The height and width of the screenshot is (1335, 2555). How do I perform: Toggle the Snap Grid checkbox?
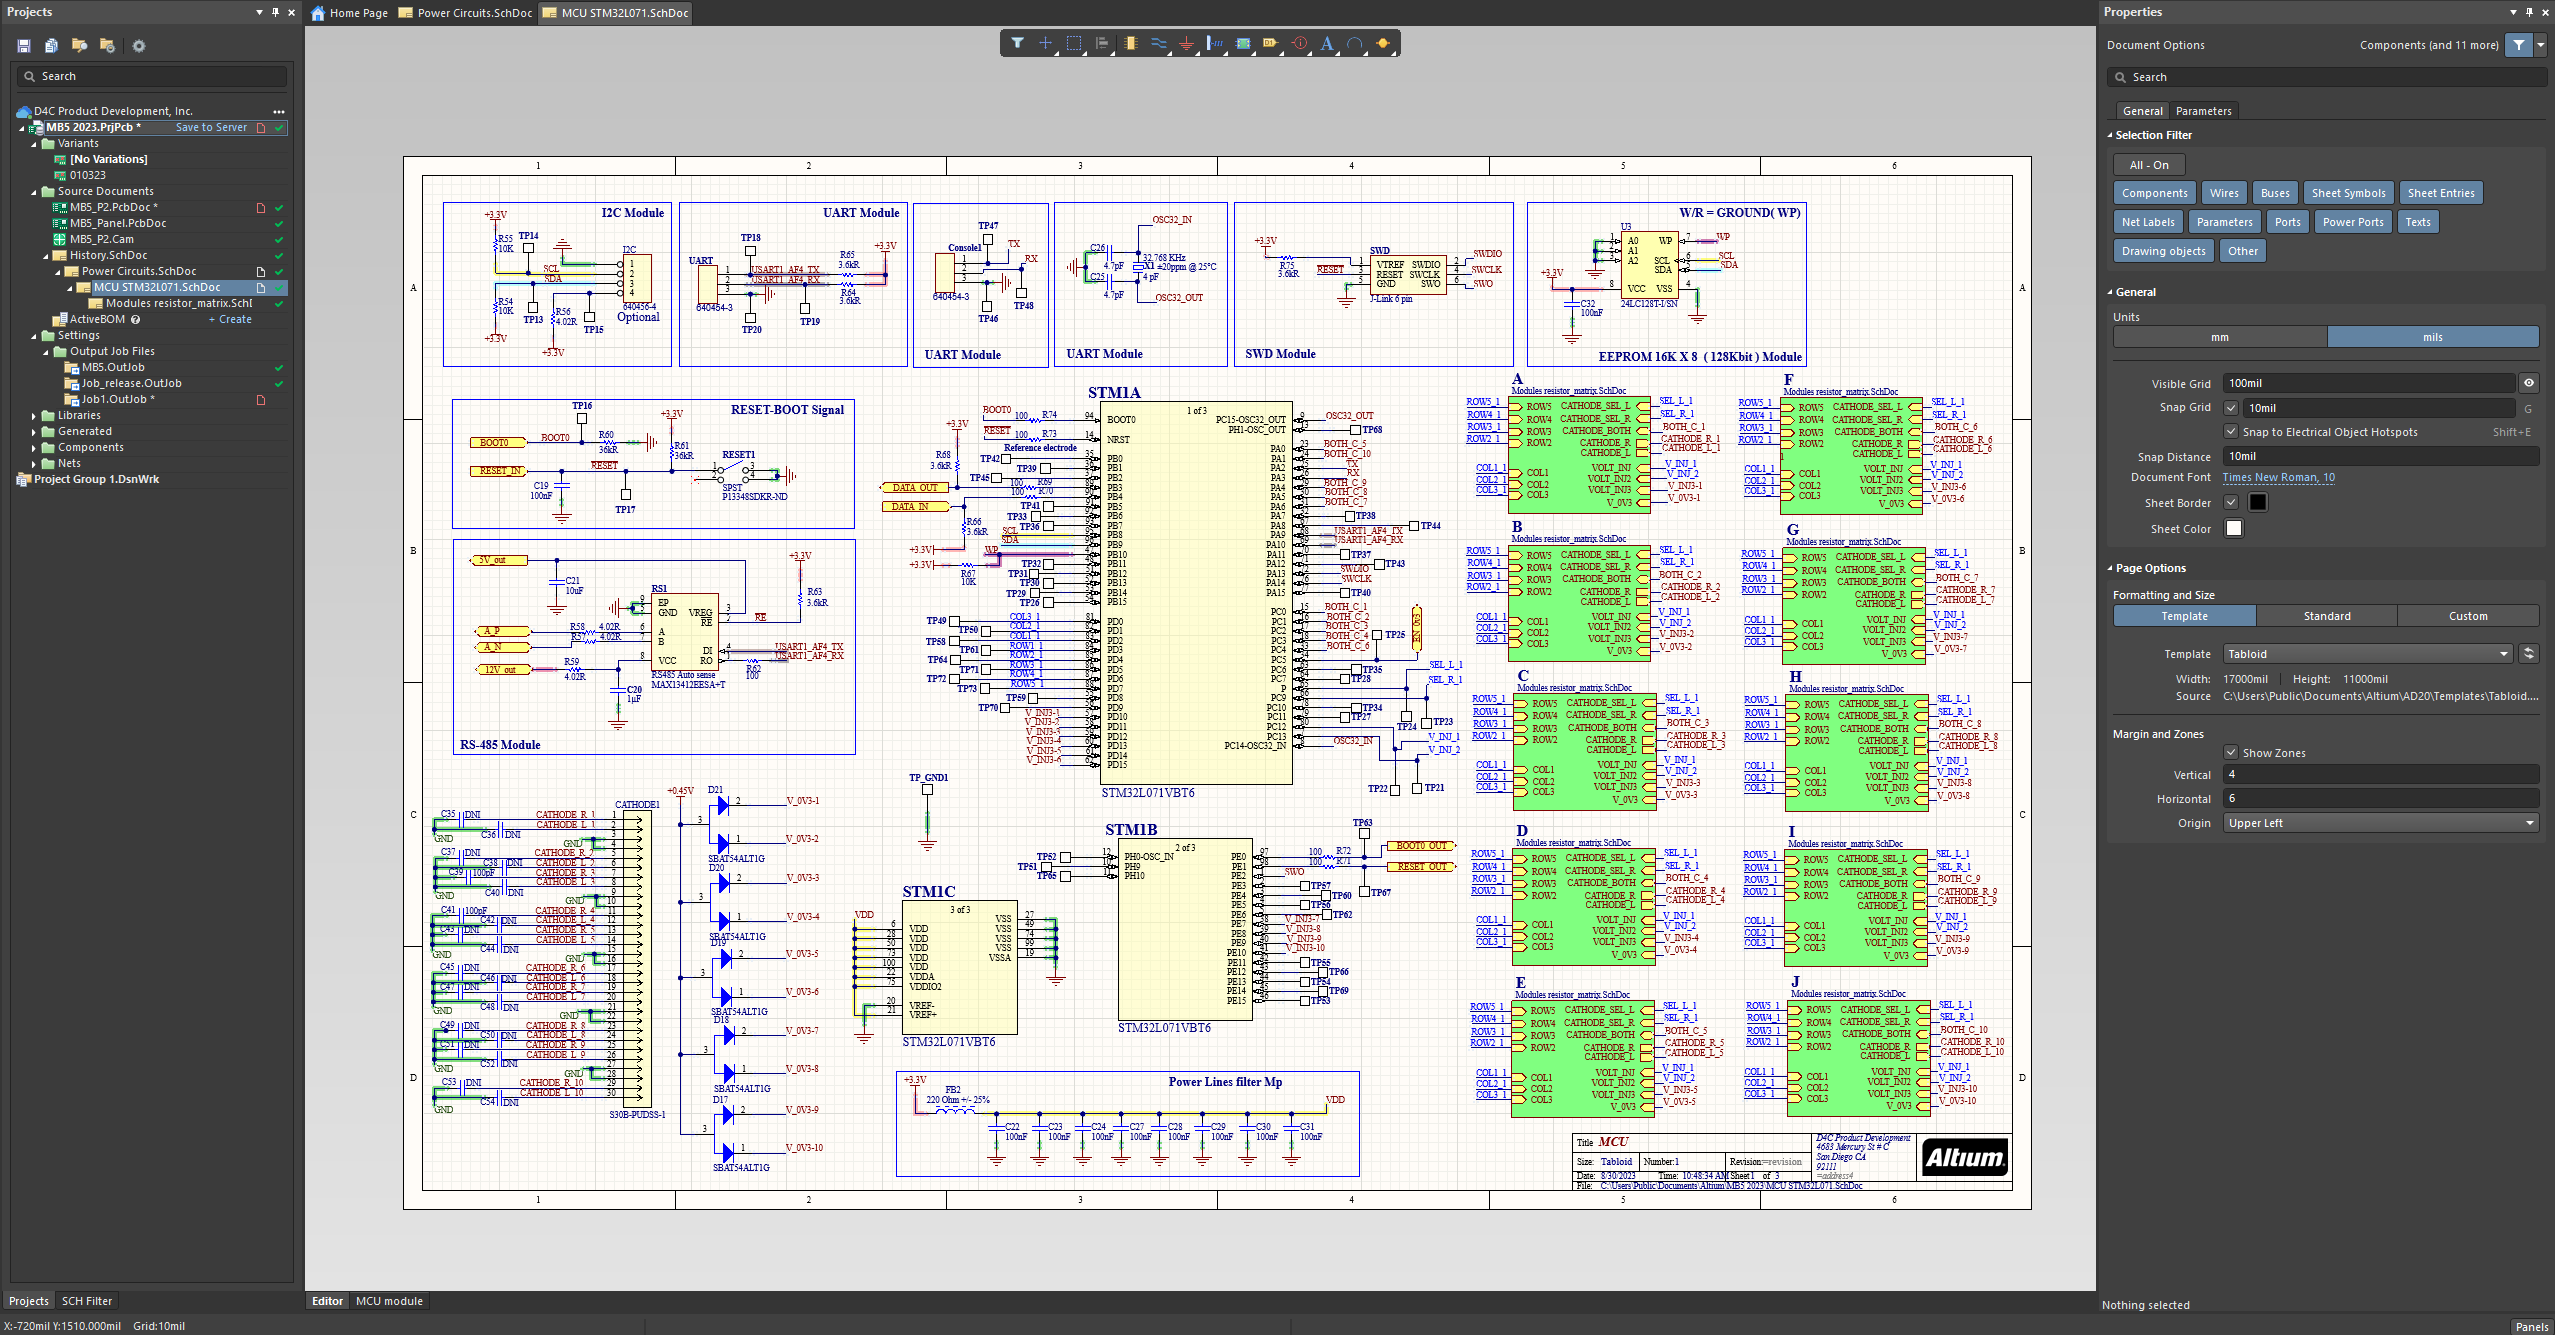point(2231,408)
